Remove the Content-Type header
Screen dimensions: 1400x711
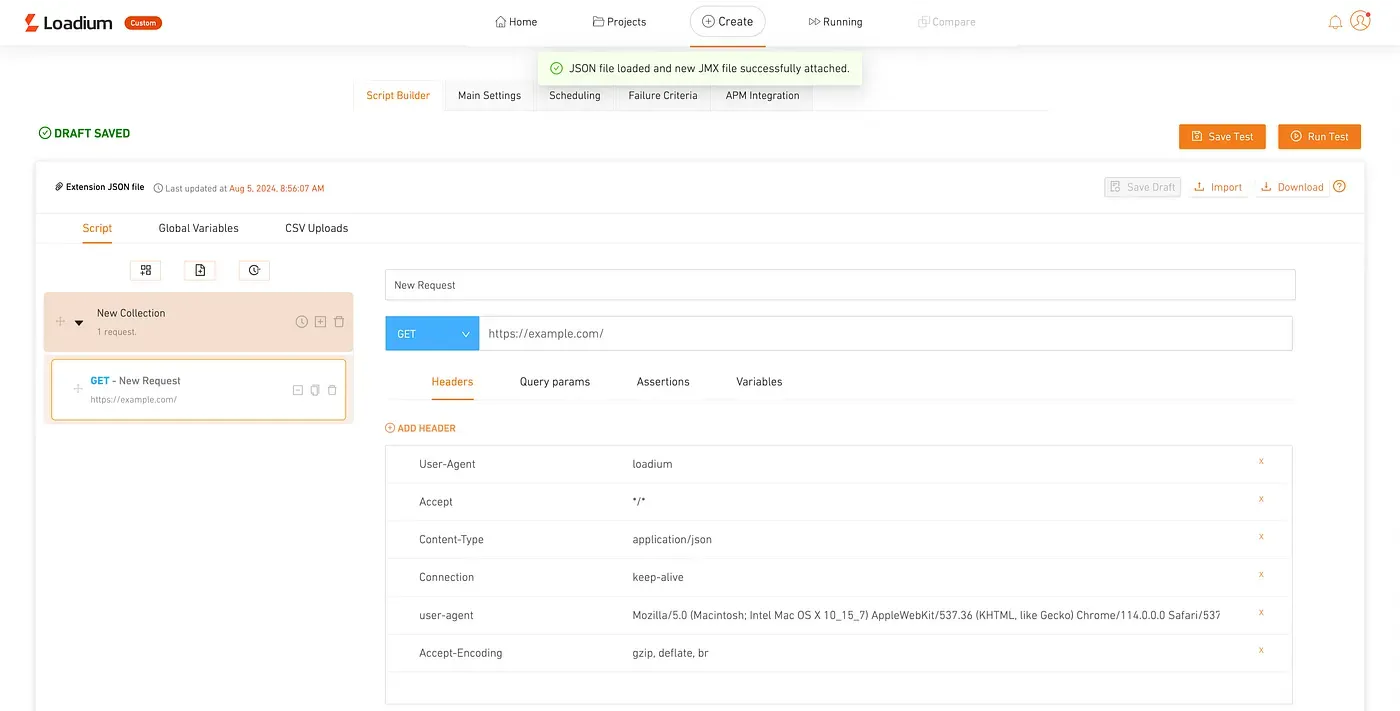pyautogui.click(x=1261, y=537)
